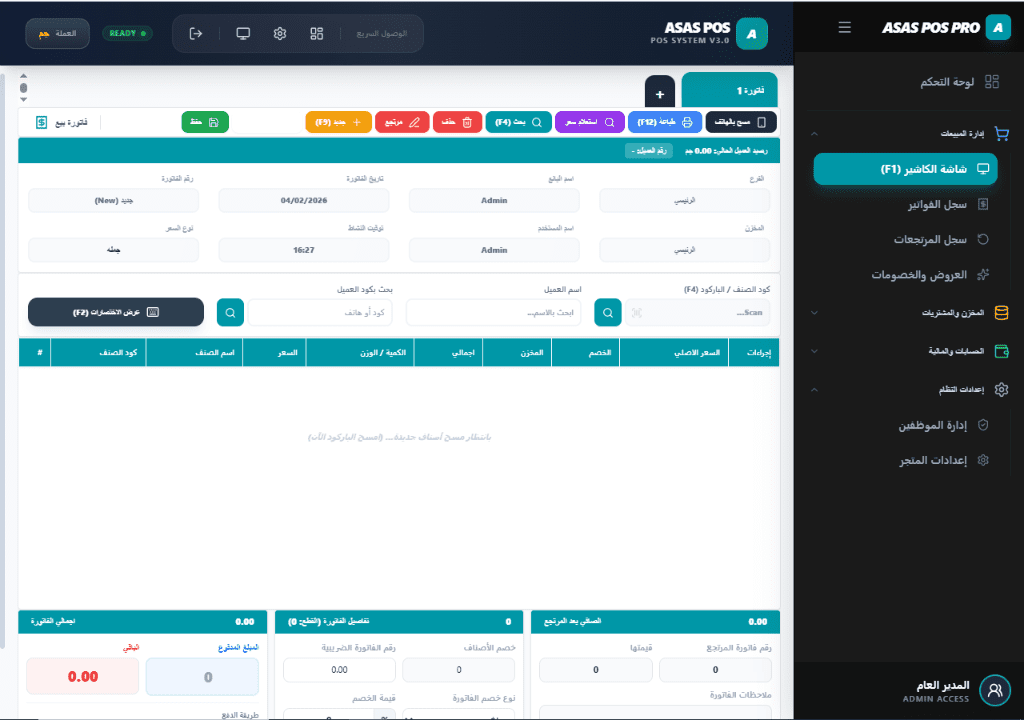1024x720 pixels.
Task: Click search icon next to barcode field
Action: point(607,313)
